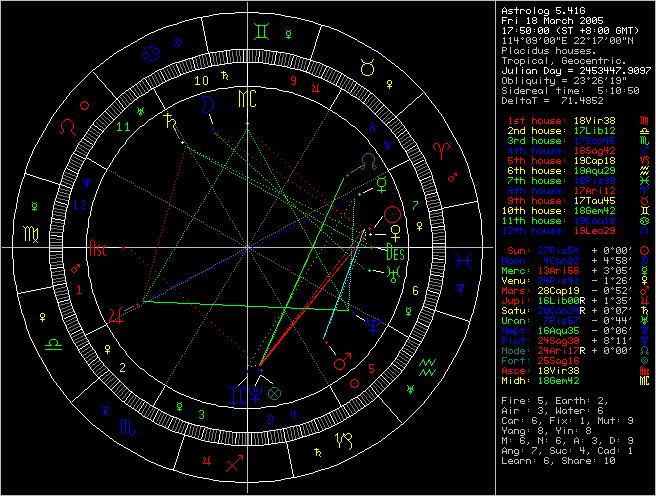Click the yellow MC label atop the wheel
The height and width of the screenshot is (496, 656).
tap(246, 100)
